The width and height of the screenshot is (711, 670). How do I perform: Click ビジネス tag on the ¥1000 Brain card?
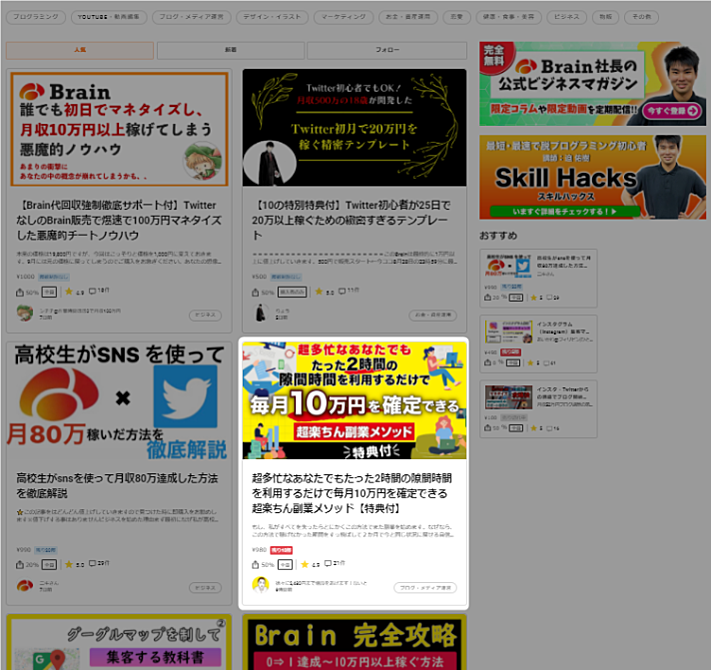tap(205, 315)
